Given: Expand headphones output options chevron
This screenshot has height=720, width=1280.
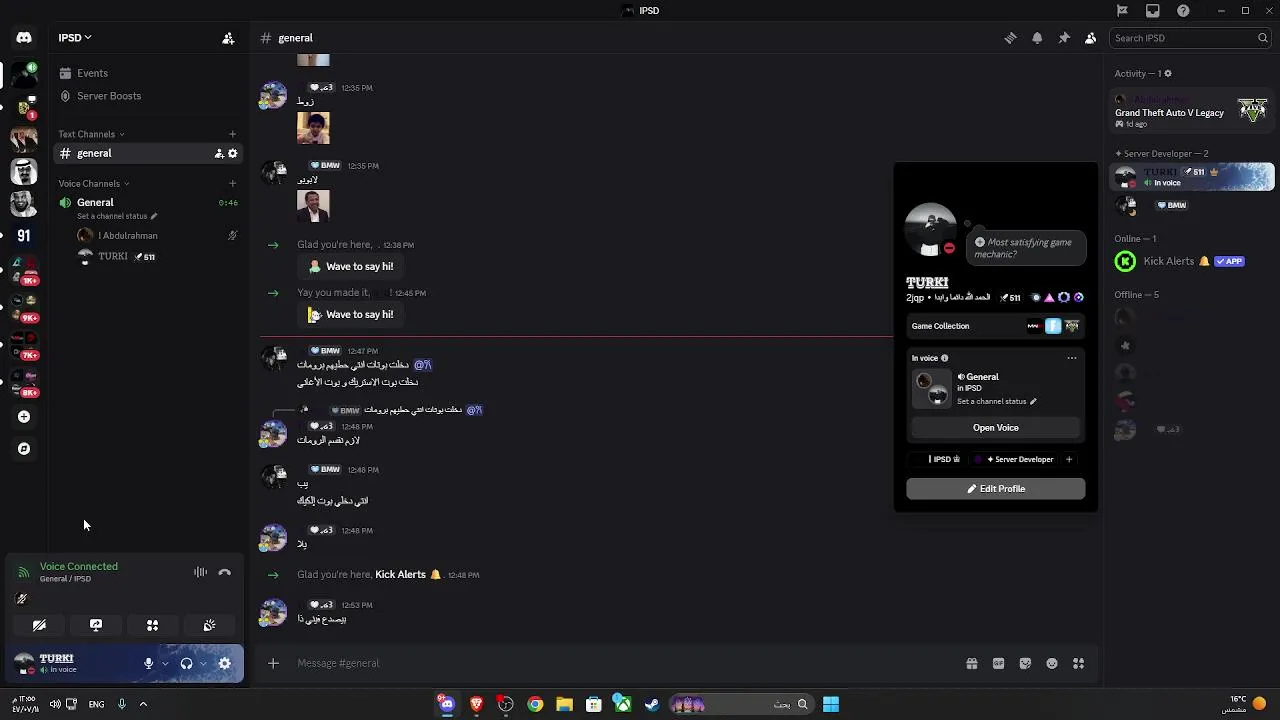Looking at the screenshot, I should point(203,663).
